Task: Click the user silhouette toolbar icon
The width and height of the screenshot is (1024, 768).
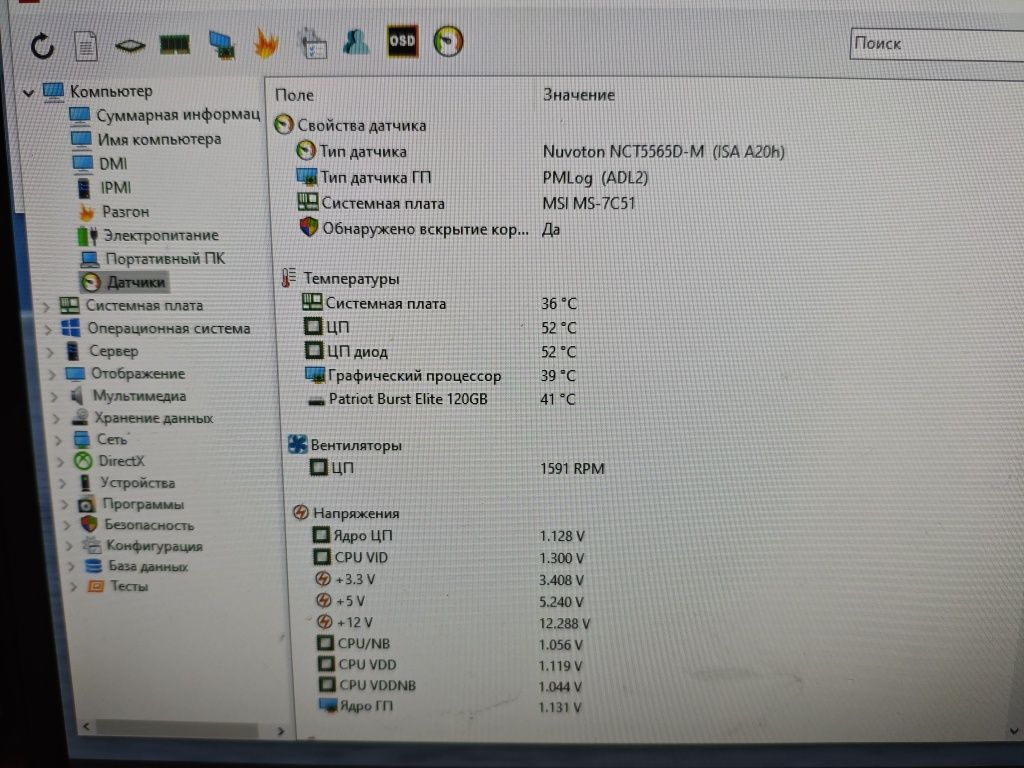Action: click(x=356, y=42)
